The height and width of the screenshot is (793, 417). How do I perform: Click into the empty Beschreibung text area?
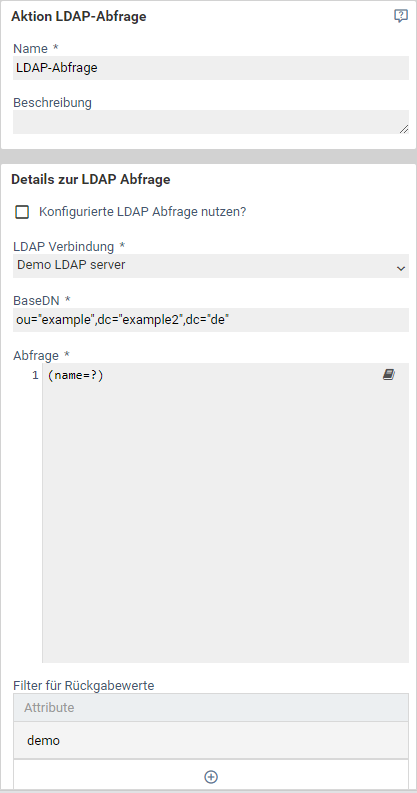(x=211, y=122)
